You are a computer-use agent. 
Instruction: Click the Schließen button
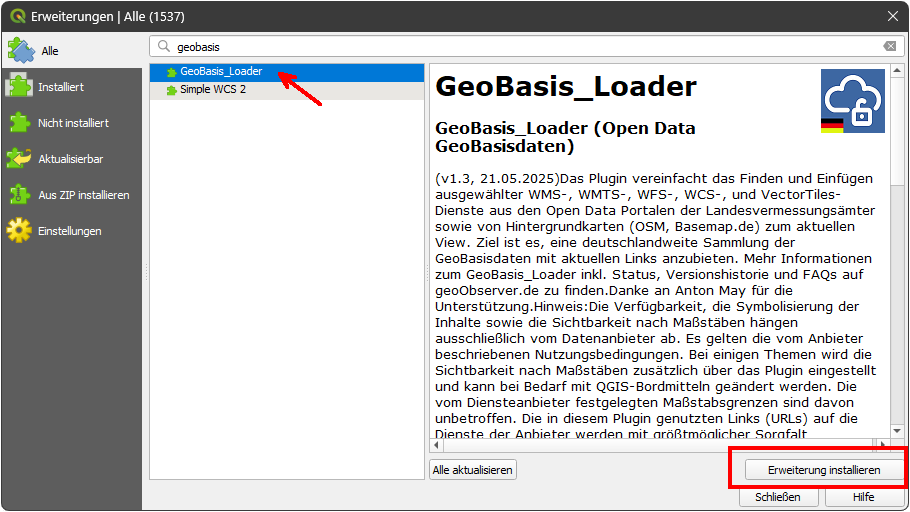coord(778,497)
